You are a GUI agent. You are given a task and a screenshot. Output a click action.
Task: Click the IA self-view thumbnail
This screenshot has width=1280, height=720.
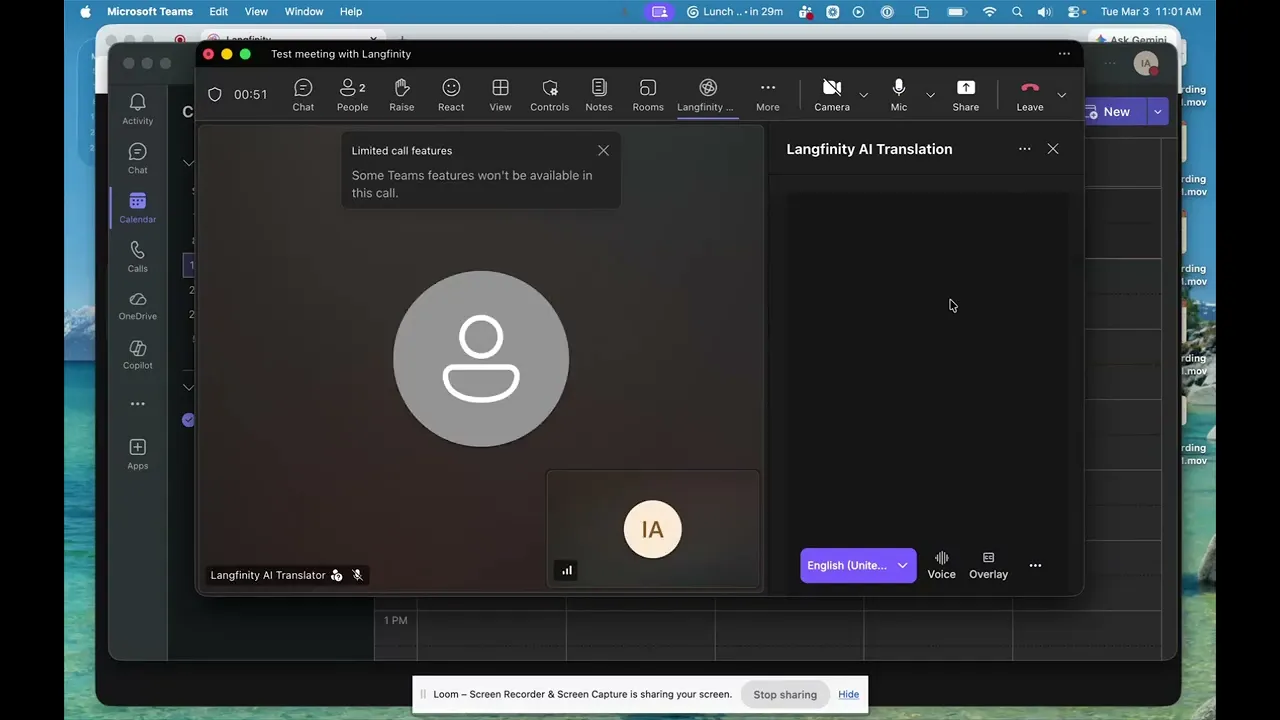point(653,529)
